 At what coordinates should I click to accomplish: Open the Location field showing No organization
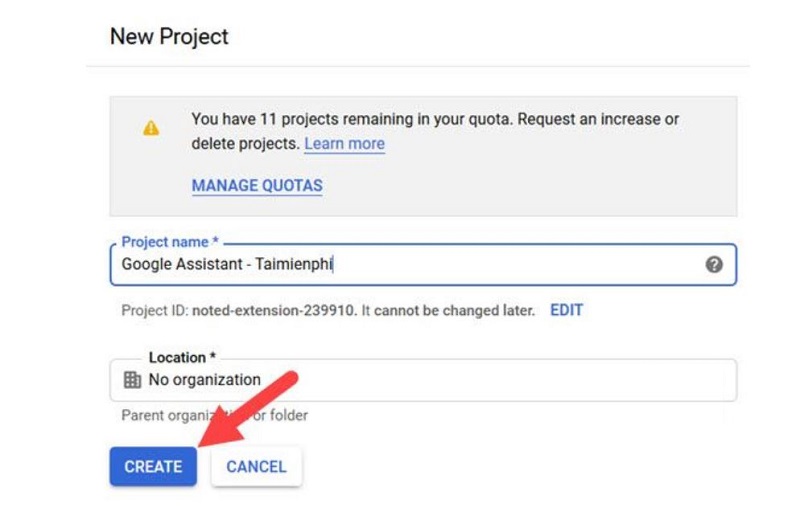[x=423, y=380]
